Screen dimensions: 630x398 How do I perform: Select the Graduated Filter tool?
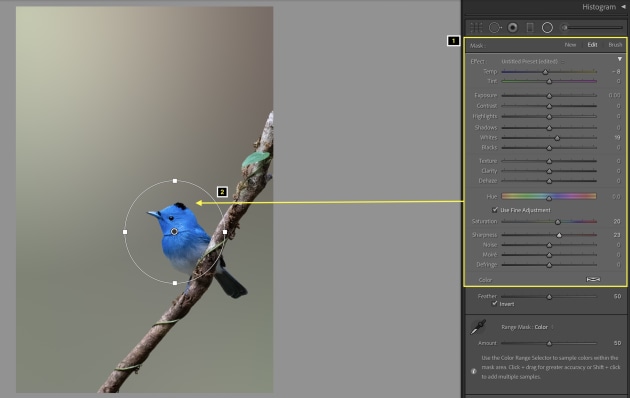point(530,28)
